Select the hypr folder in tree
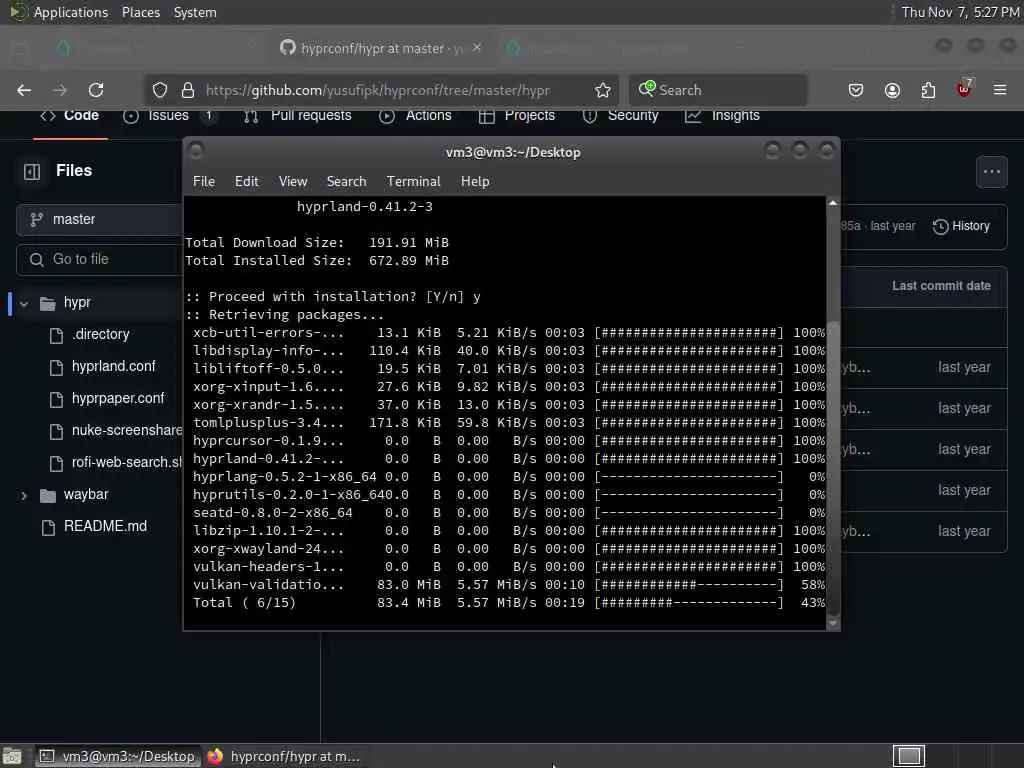The height and width of the screenshot is (768, 1024). click(77, 303)
